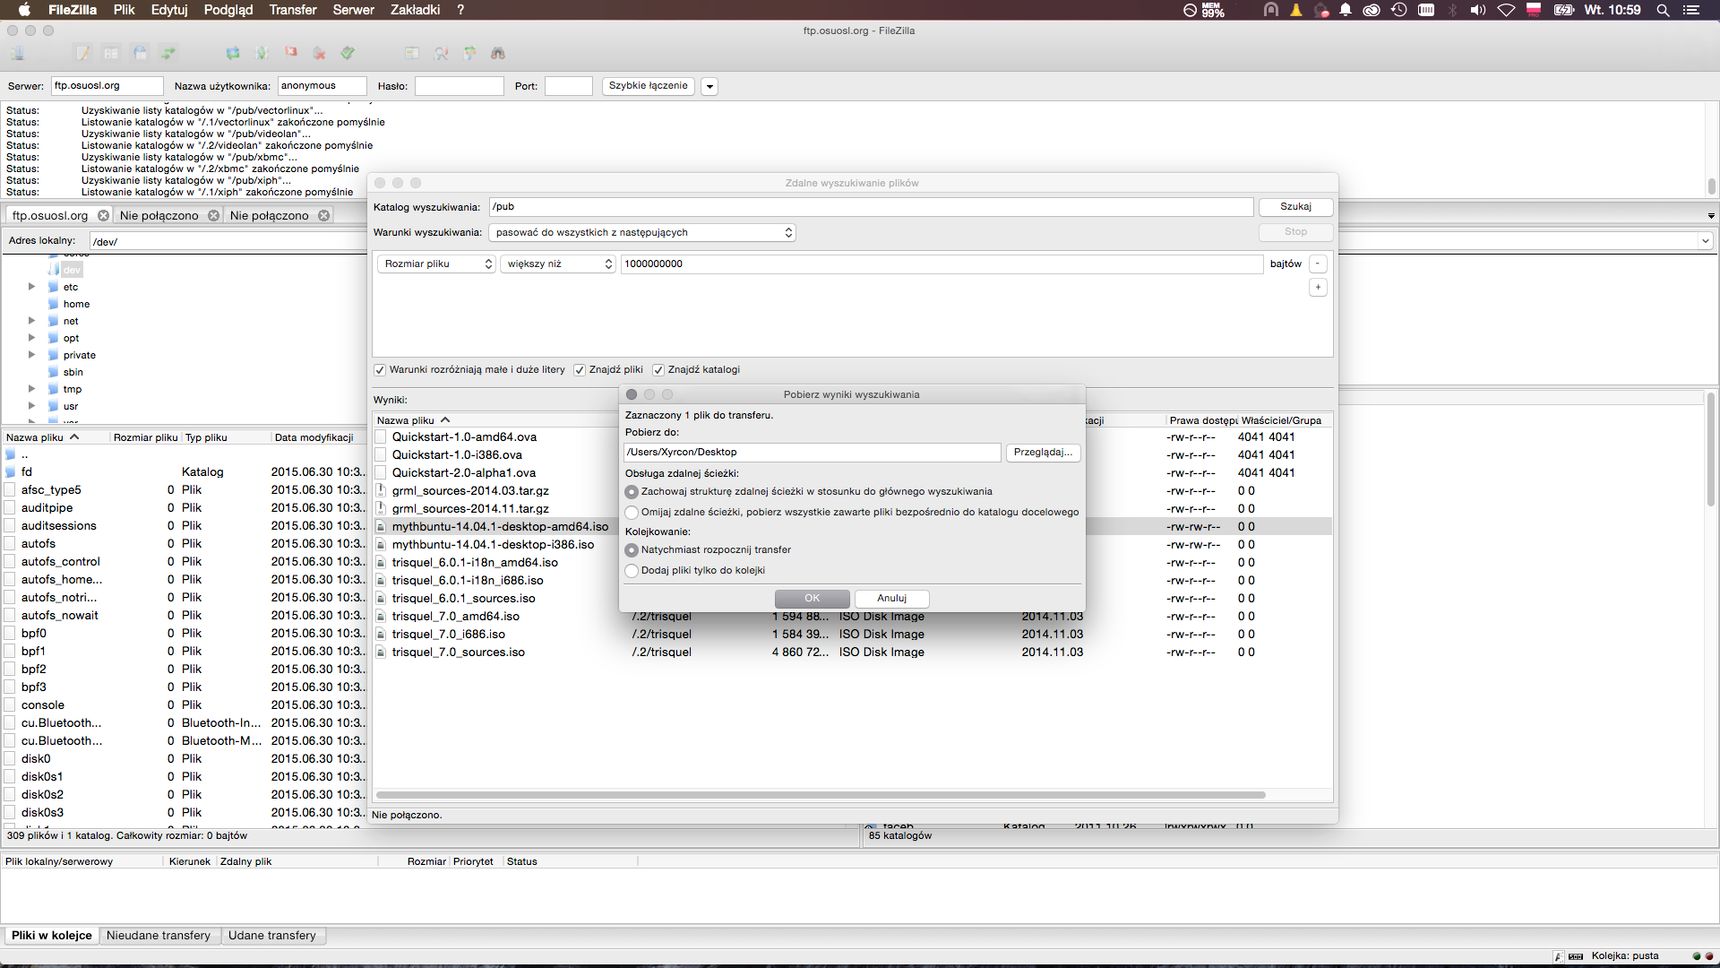Screen dimensions: 1720x968
Task: Select Natychmiast rozpocznij transfer radio
Action: pos(632,550)
